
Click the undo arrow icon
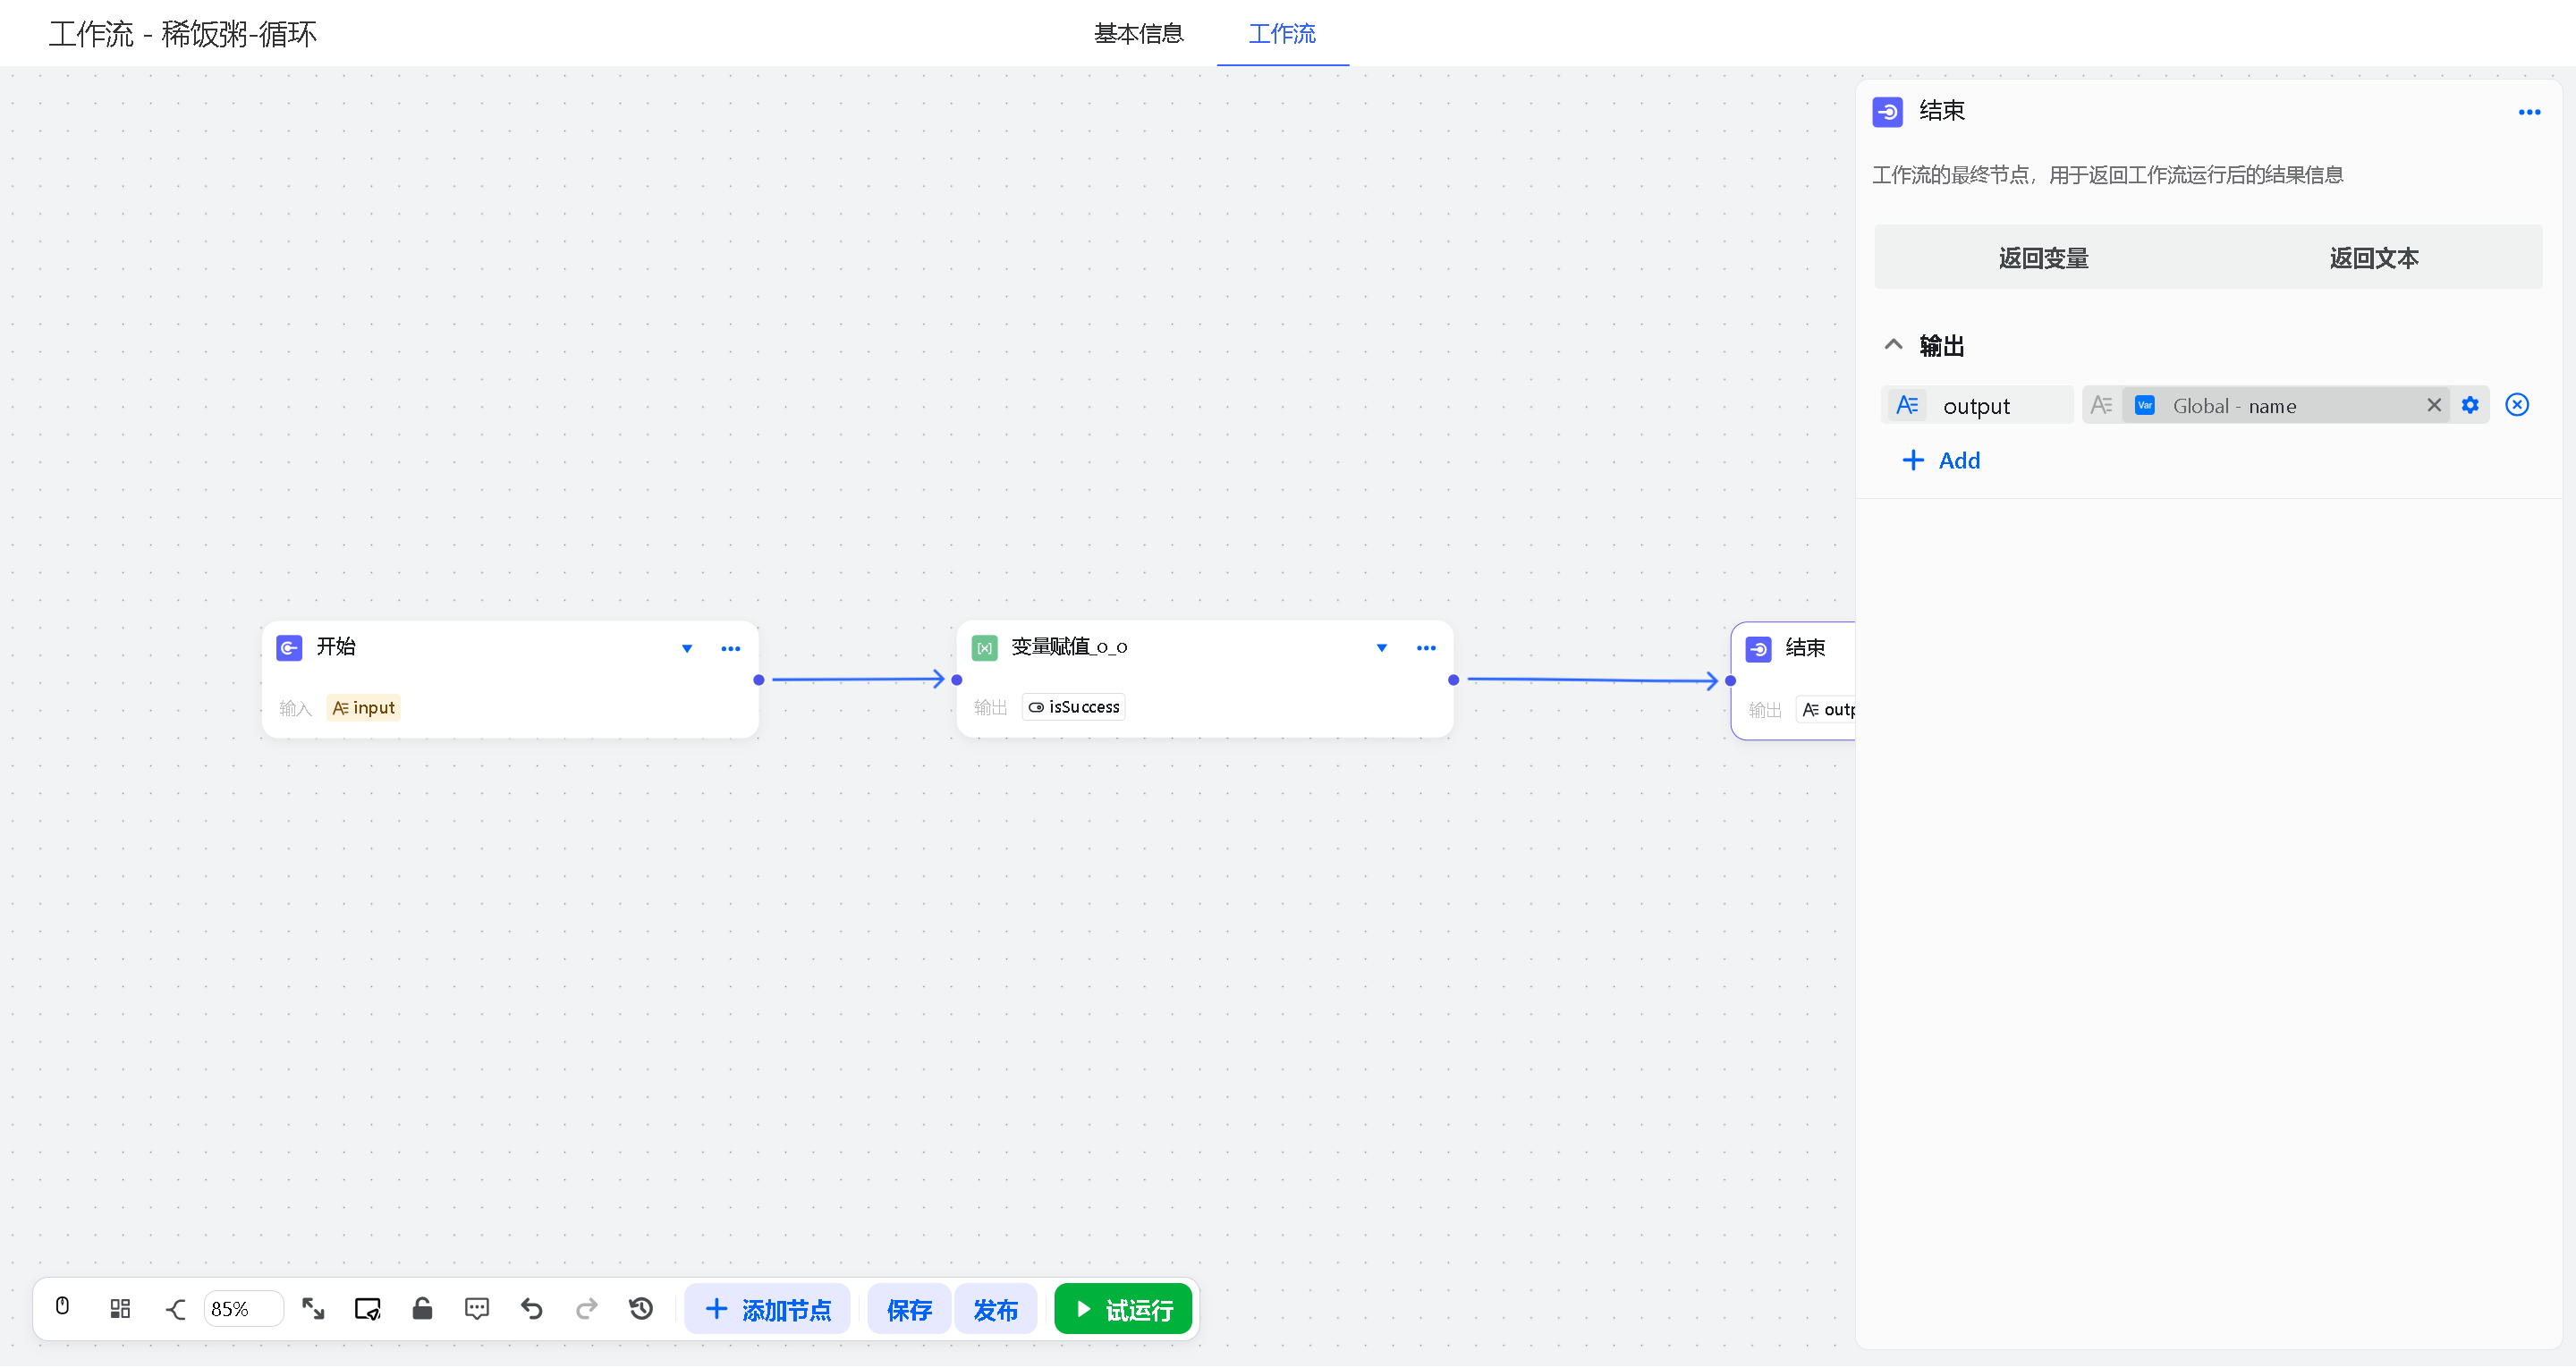tap(532, 1309)
